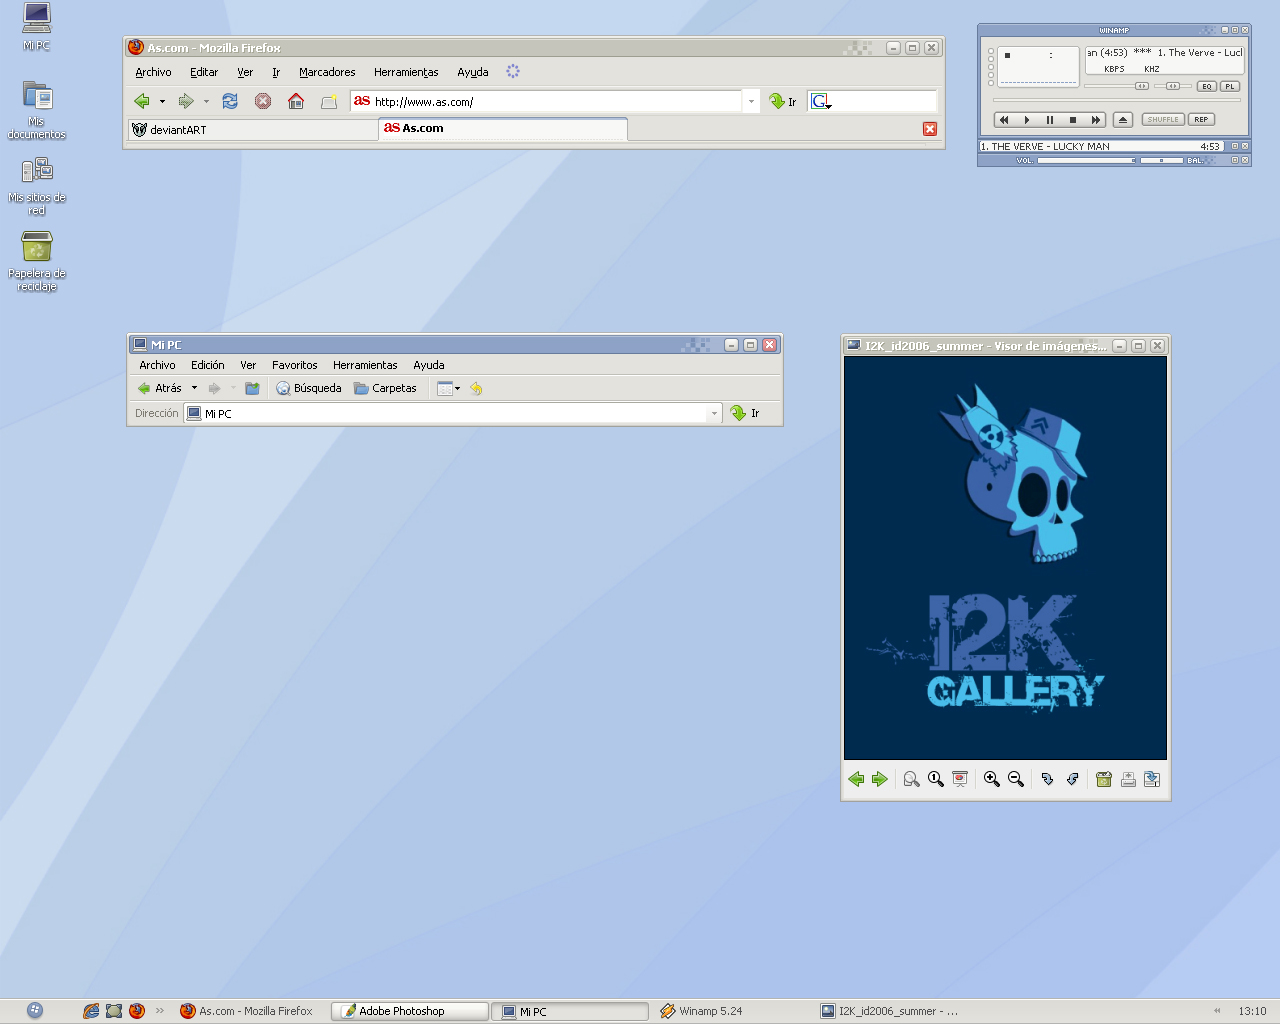Open the Marcadores menu in Firefox
This screenshot has width=1280, height=1024.
[x=327, y=72]
